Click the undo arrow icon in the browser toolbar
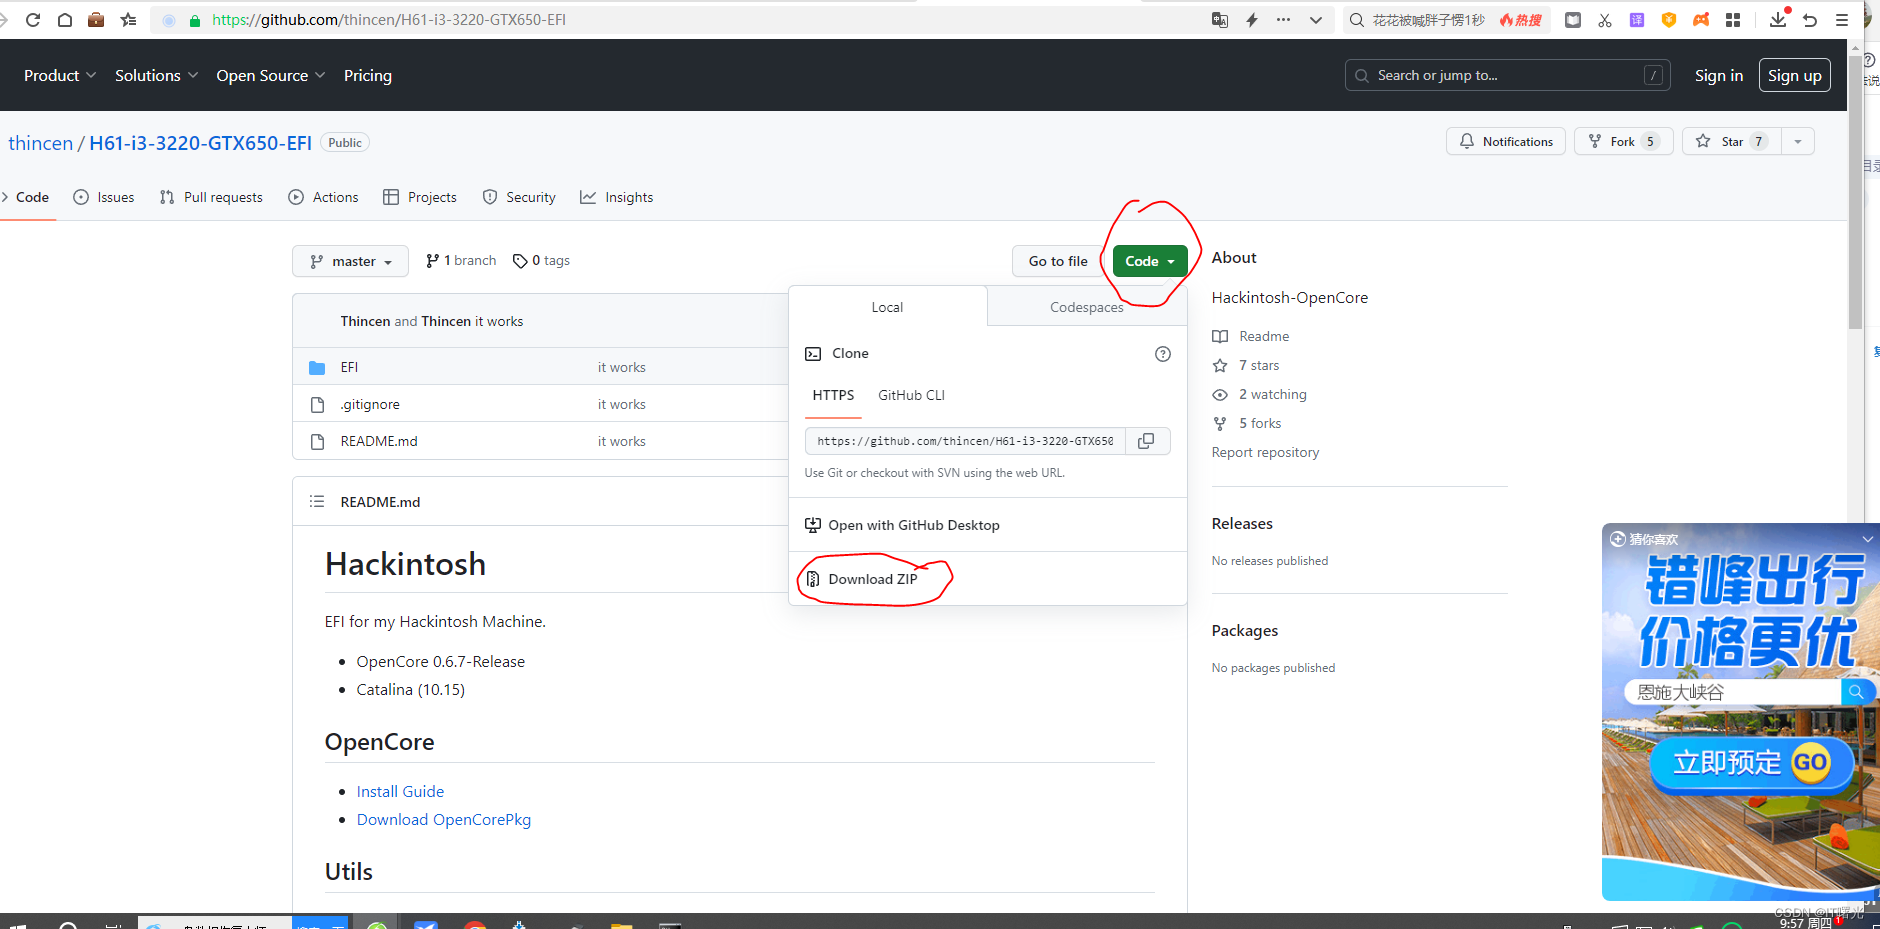Image resolution: width=1880 pixels, height=929 pixels. 1810,20
